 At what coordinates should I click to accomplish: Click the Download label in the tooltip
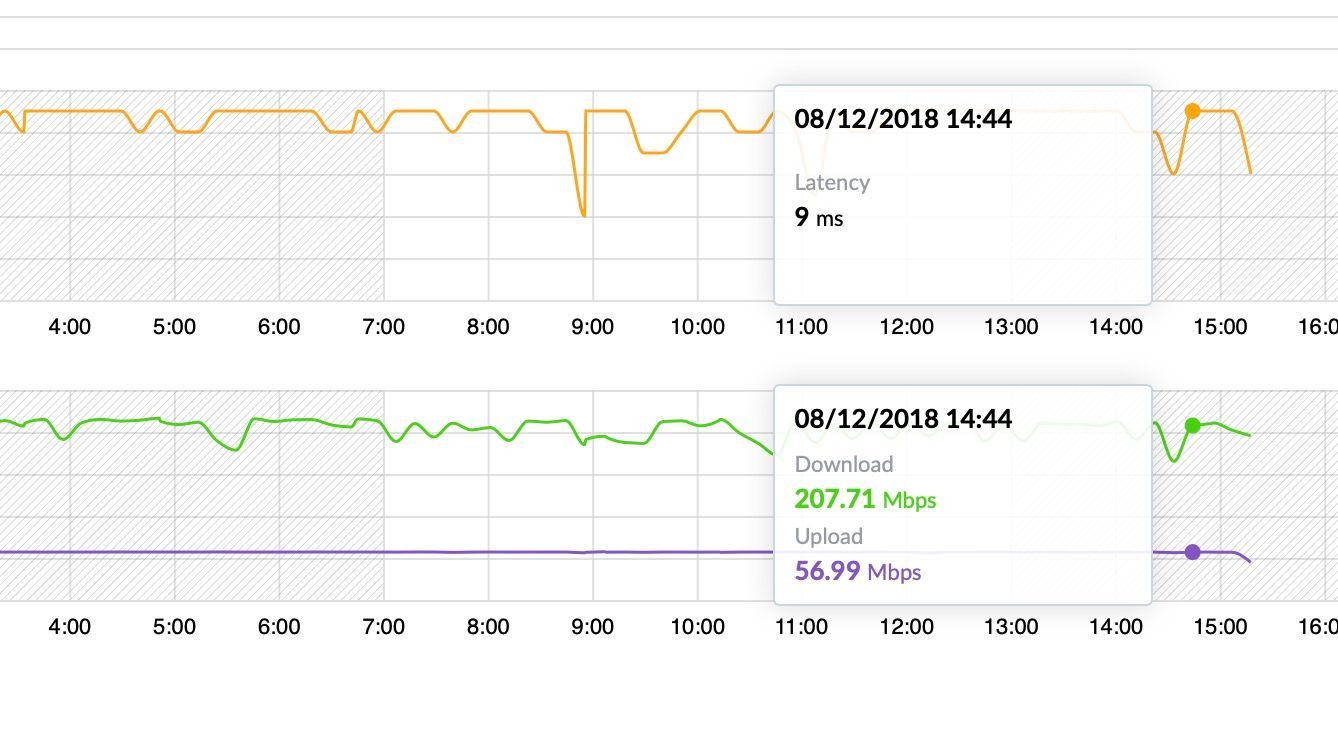click(x=843, y=464)
